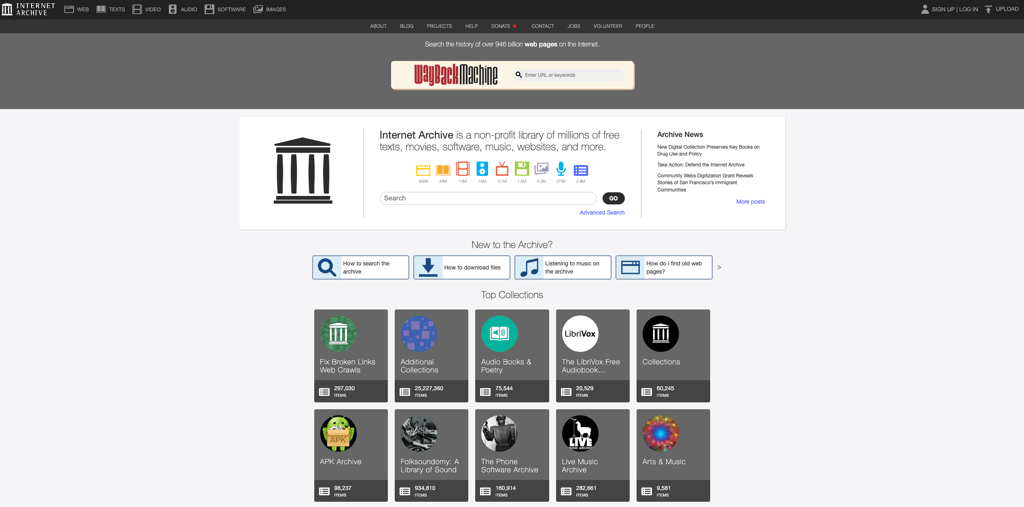This screenshot has height=507, width=1024.
Task: Read the Drug Use and Policy collection news post
Action: point(709,150)
